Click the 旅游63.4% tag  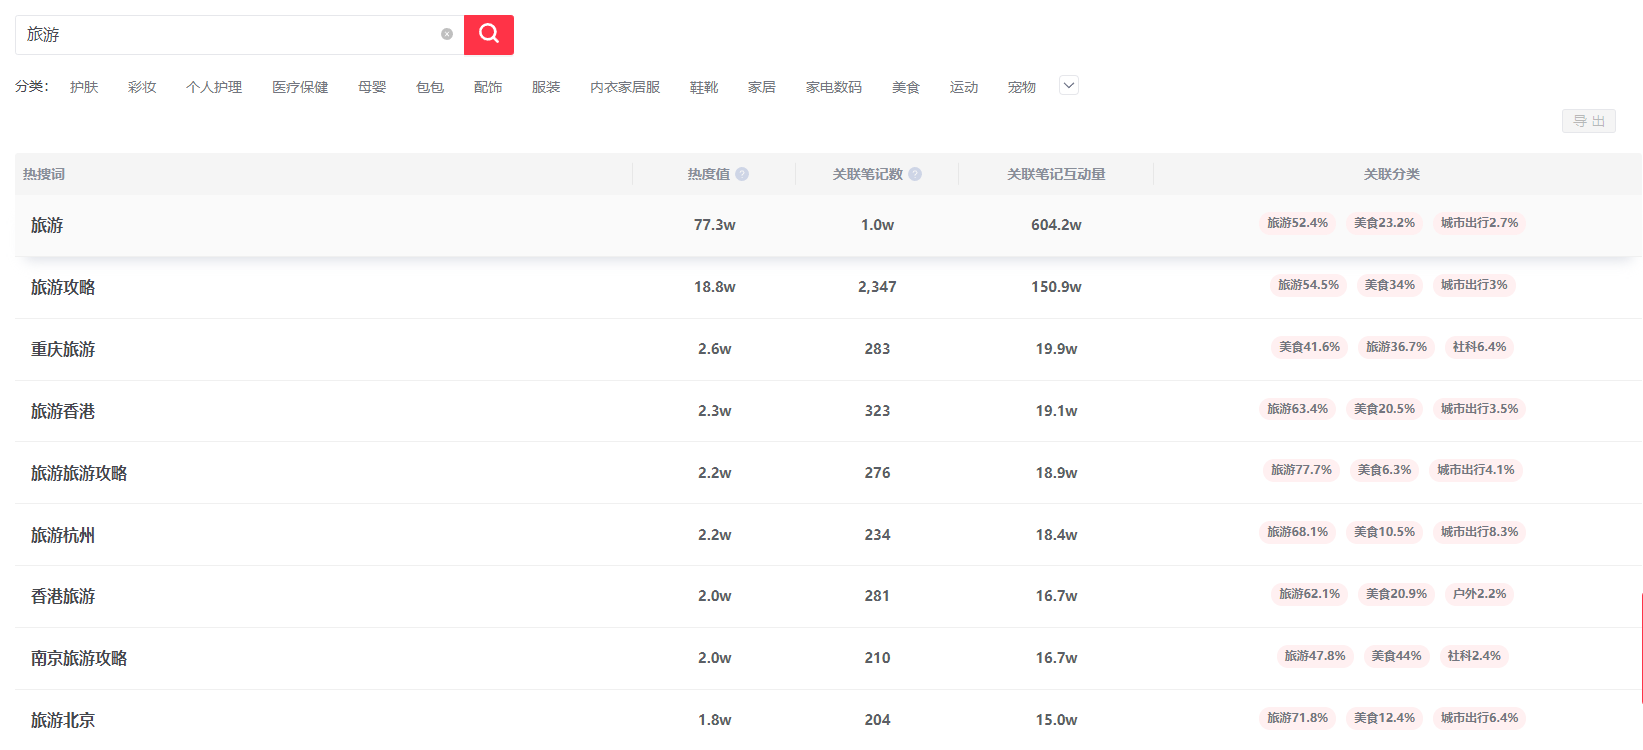(x=1297, y=409)
